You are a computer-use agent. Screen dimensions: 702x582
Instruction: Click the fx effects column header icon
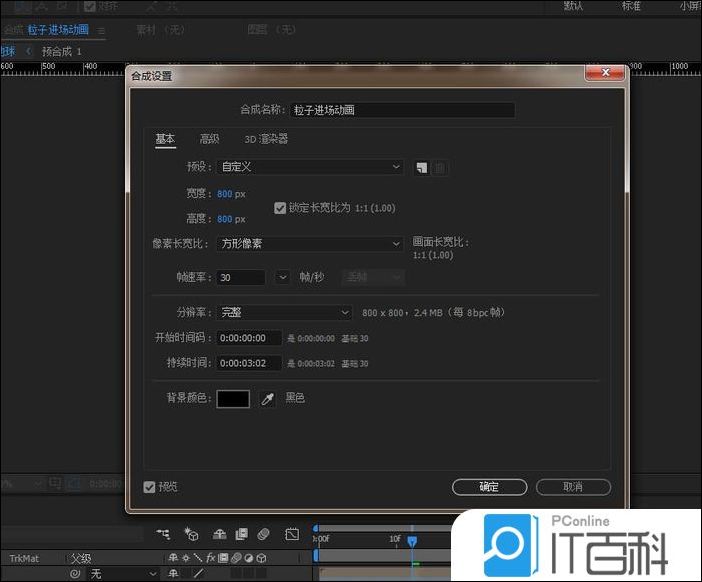(x=210, y=558)
